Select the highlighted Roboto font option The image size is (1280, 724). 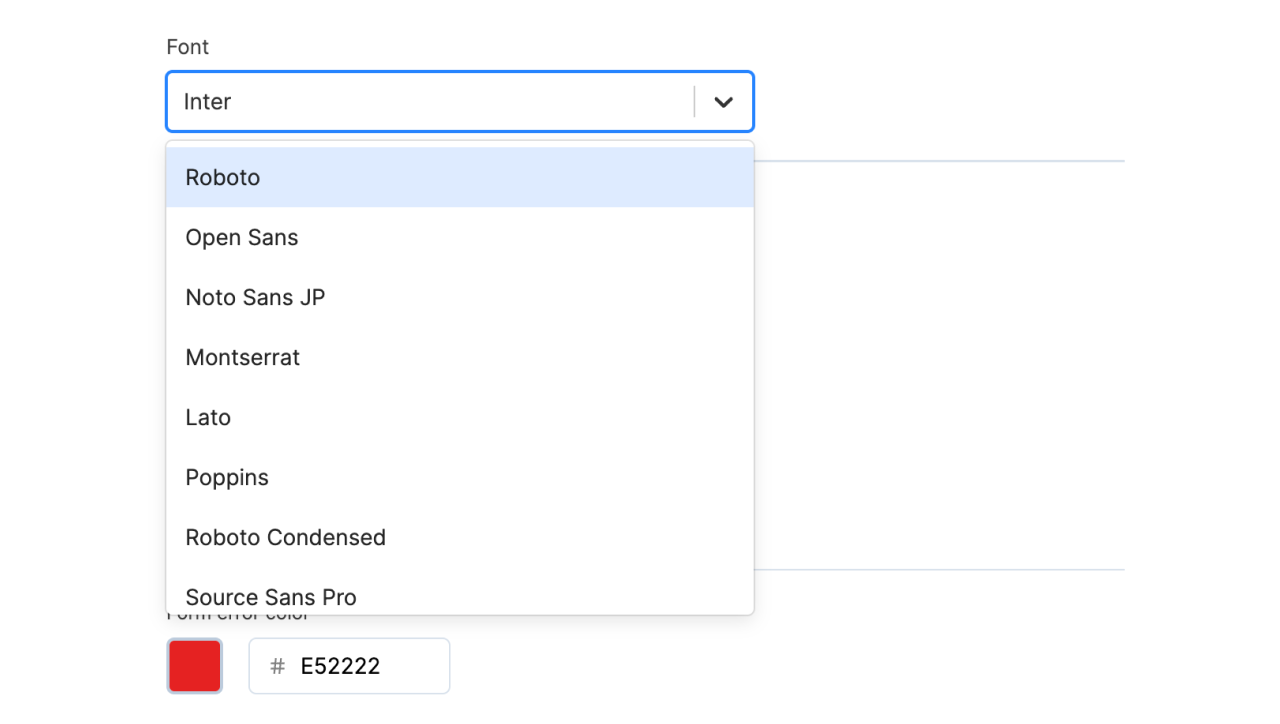point(460,178)
